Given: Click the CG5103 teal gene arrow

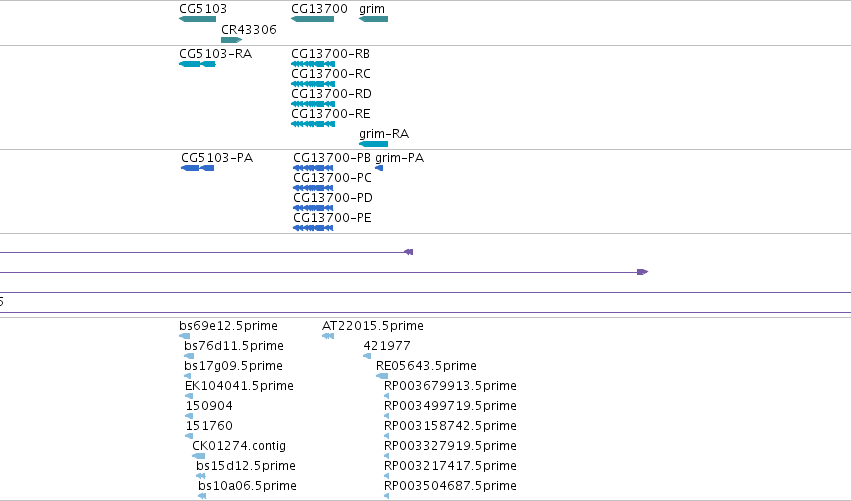Looking at the screenshot, I should pyautogui.click(x=198, y=19).
